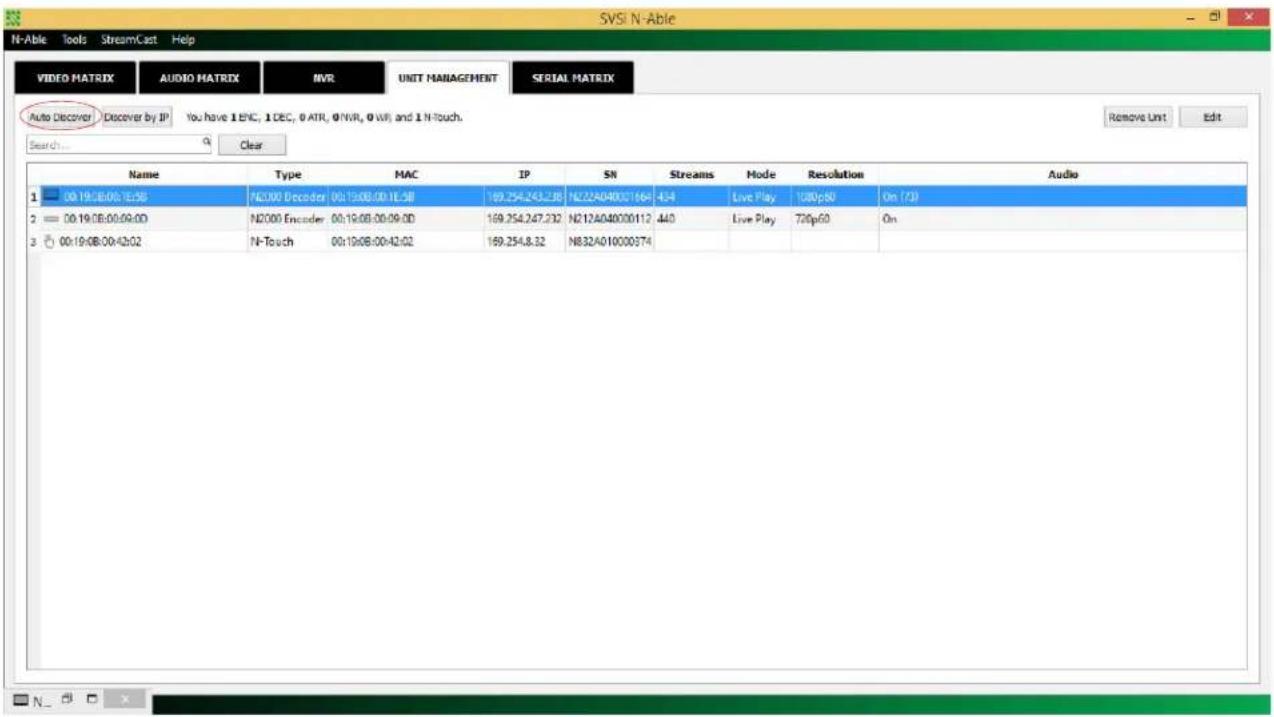The image size is (1274, 717).
Task: Select the N2000 Encoder type cell
Action: (287, 217)
